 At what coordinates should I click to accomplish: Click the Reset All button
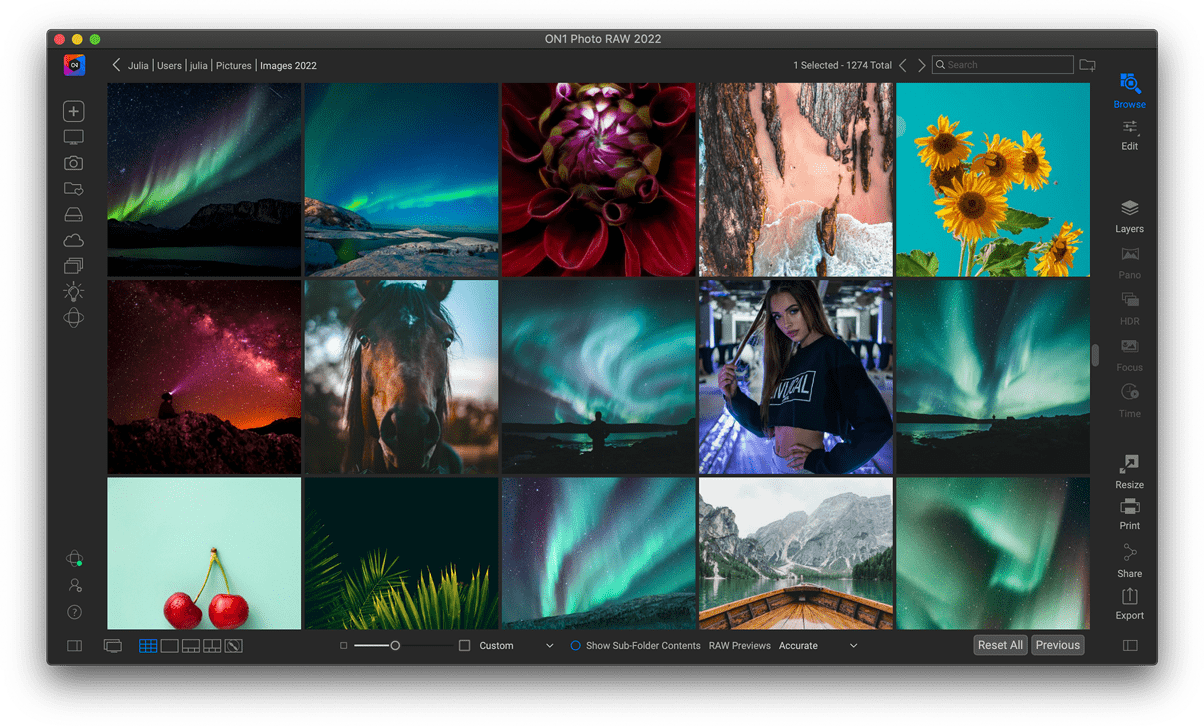click(x=1000, y=645)
